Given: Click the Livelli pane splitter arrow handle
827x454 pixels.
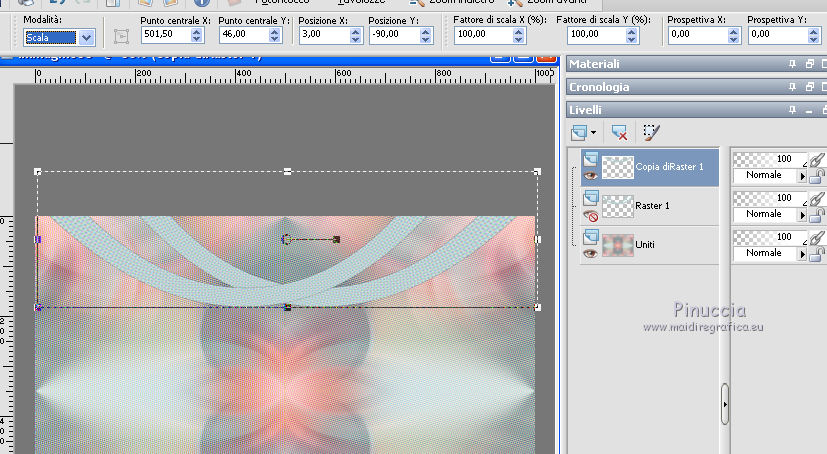Looking at the screenshot, I should (725, 404).
